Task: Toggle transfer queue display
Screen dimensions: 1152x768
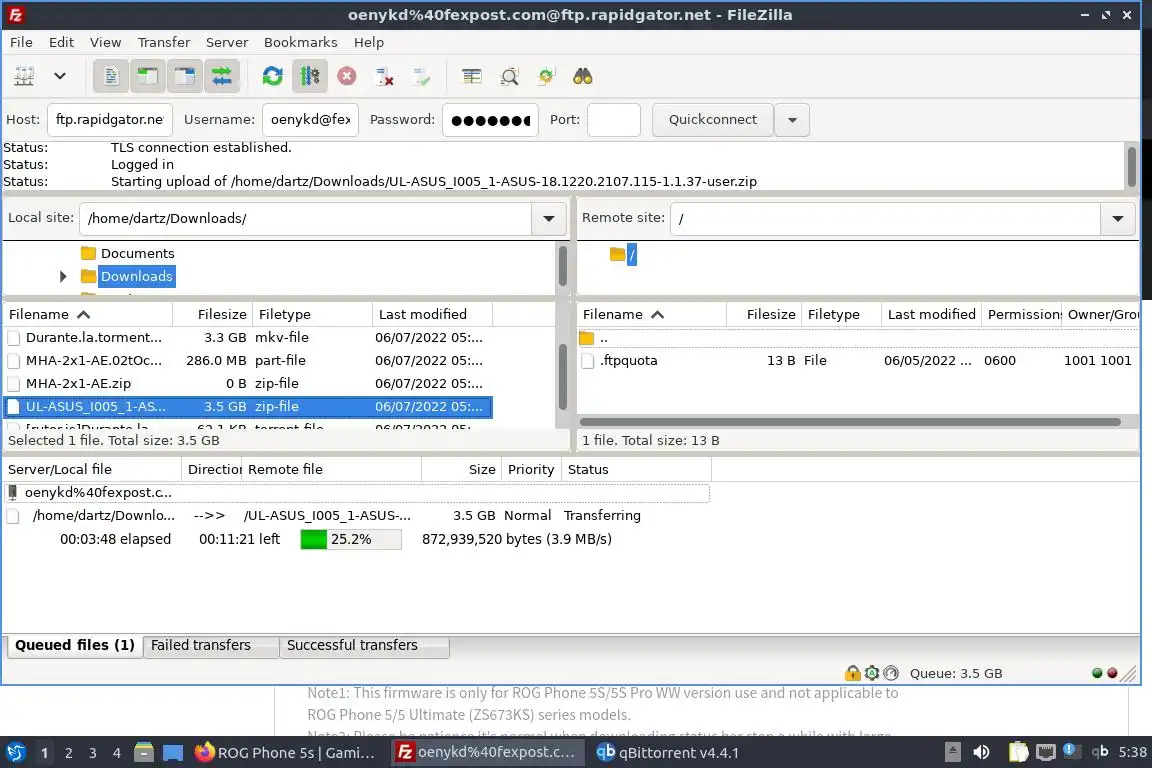Action: coord(221,76)
